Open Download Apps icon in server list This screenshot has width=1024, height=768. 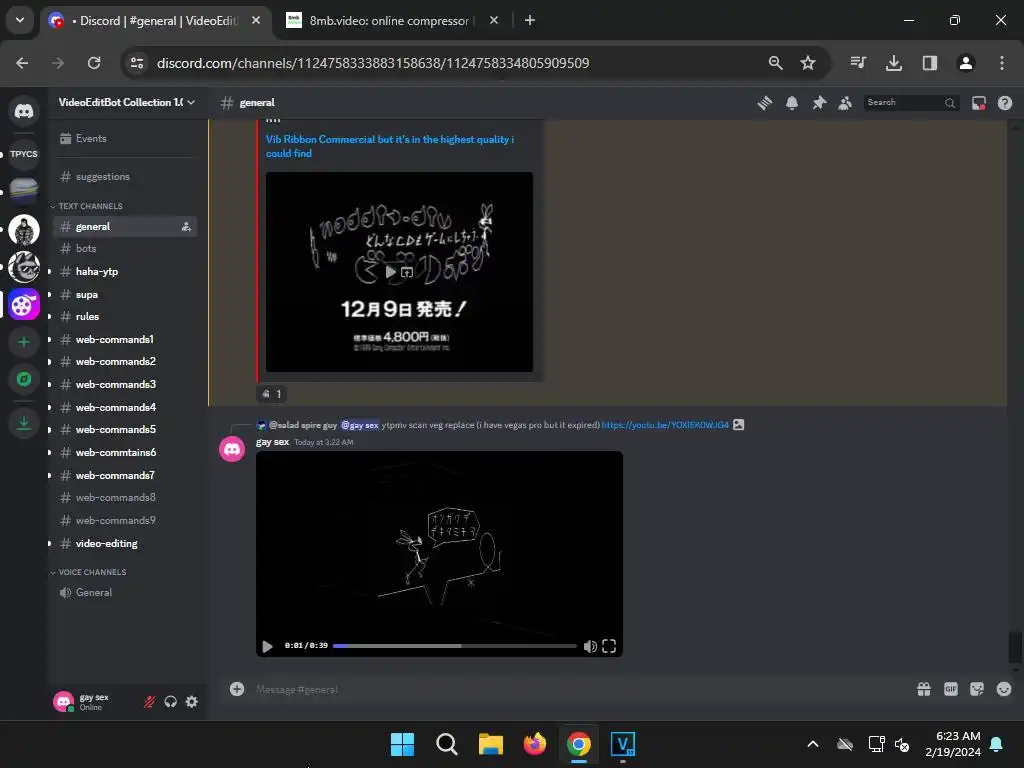(x=24, y=423)
